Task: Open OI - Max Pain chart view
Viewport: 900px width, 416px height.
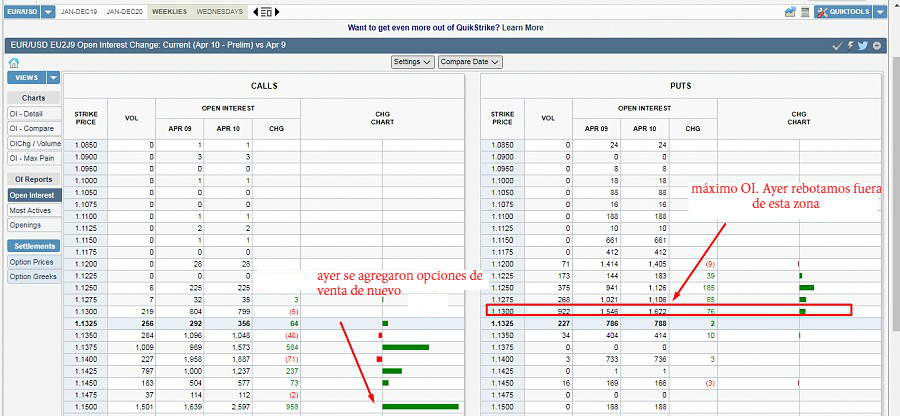Action: (x=34, y=158)
